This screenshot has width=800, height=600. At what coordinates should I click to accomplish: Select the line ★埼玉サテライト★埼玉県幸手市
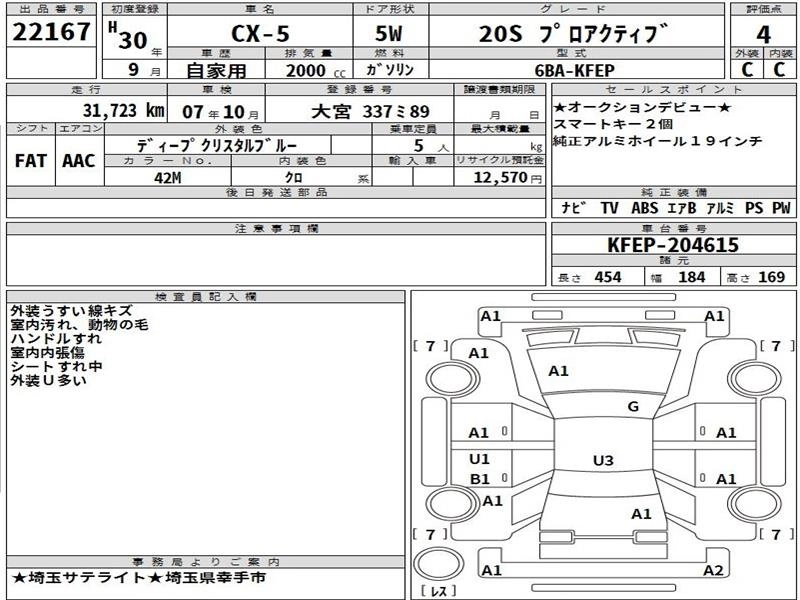(x=139, y=578)
